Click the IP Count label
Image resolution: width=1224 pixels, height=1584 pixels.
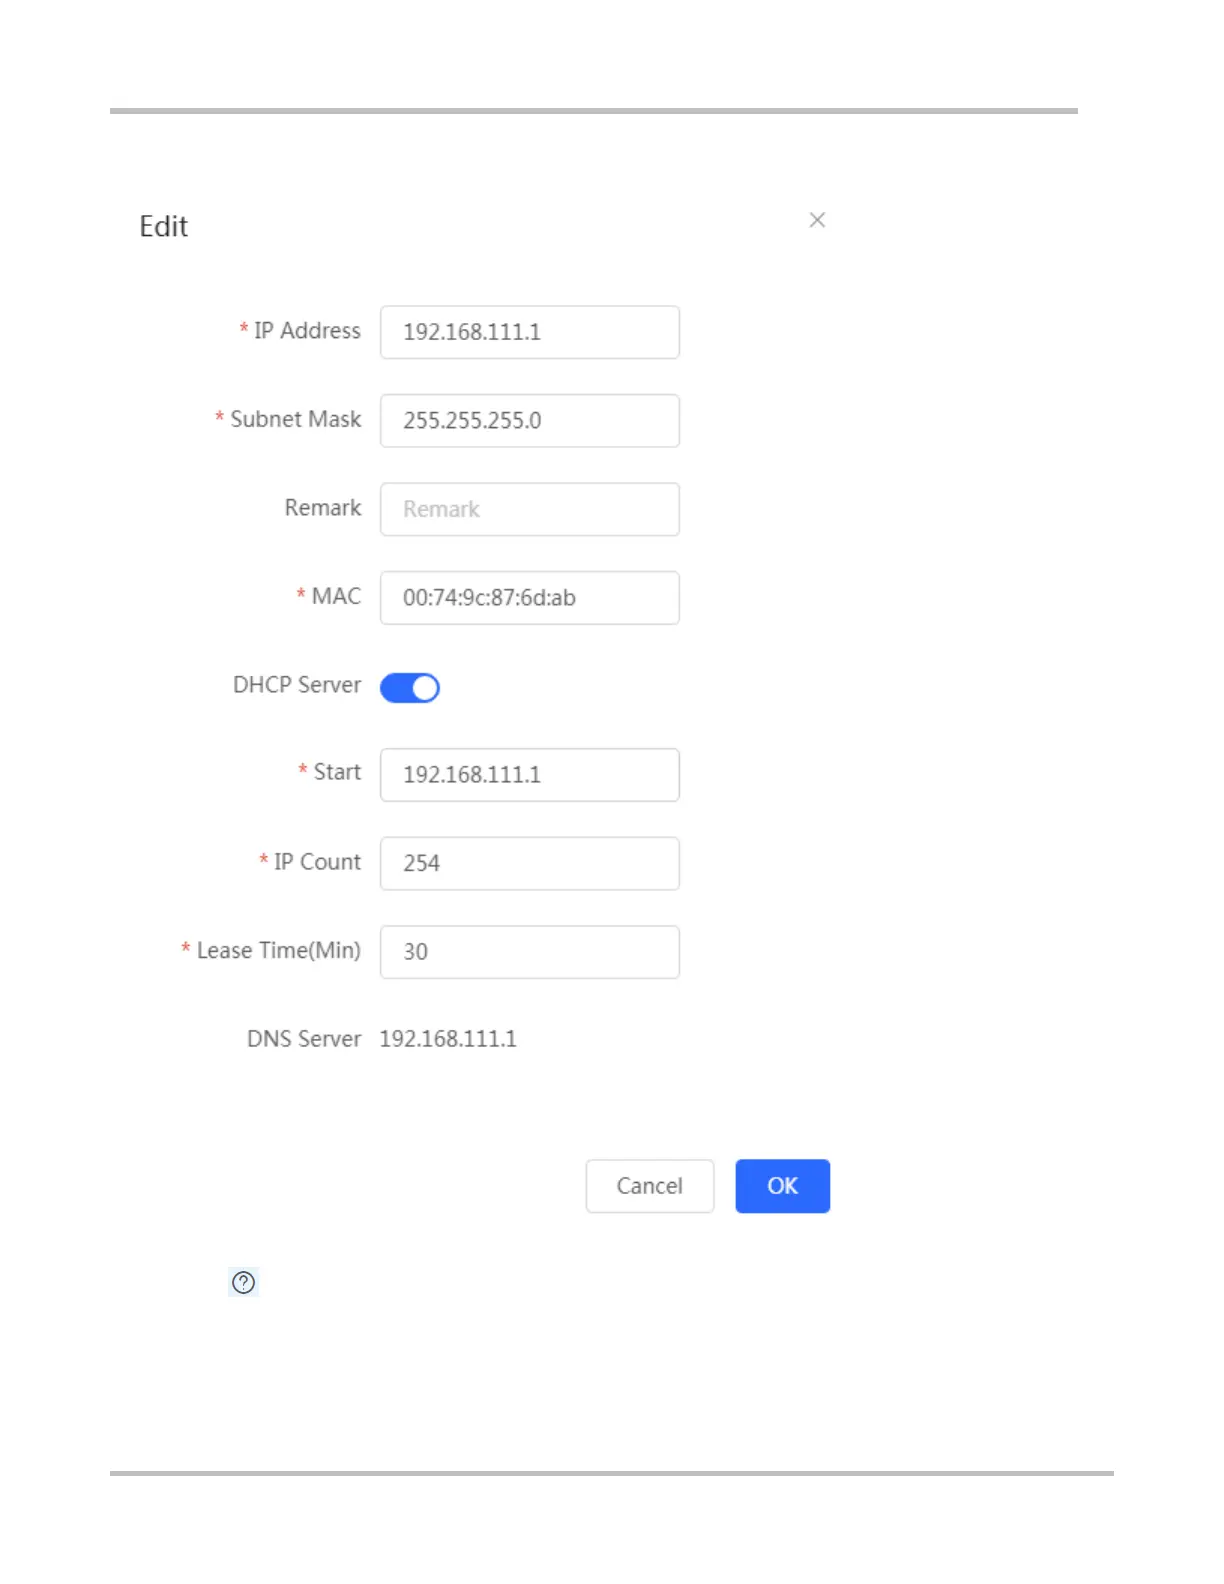(317, 862)
